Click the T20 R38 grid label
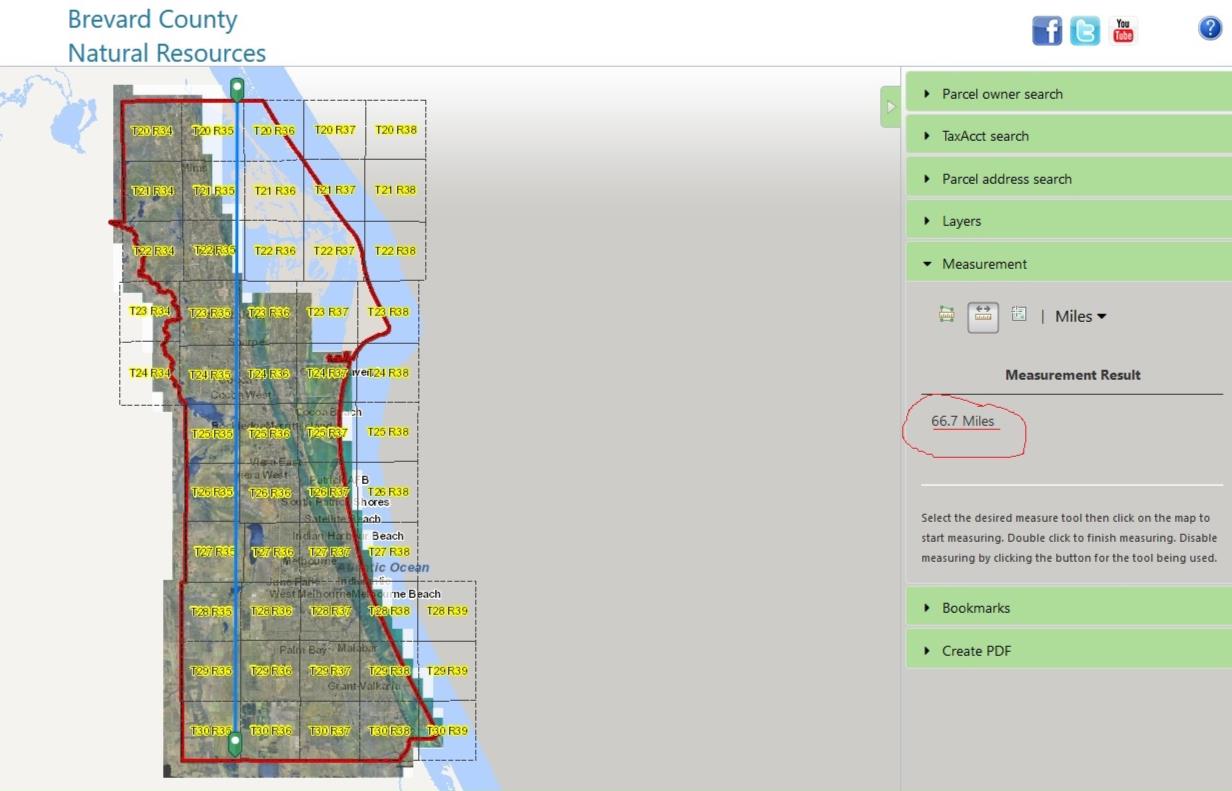The width and height of the screenshot is (1232, 791). click(x=396, y=130)
